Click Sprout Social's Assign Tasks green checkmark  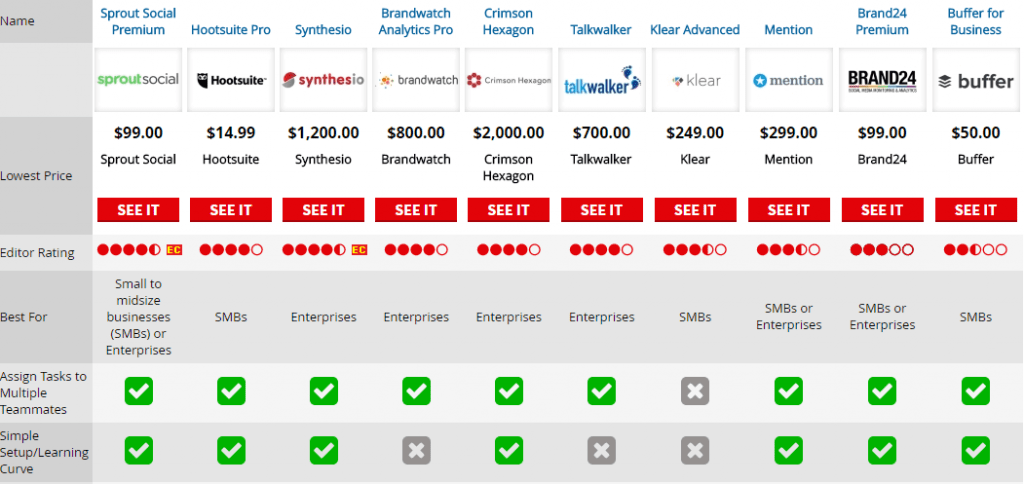coord(139,391)
